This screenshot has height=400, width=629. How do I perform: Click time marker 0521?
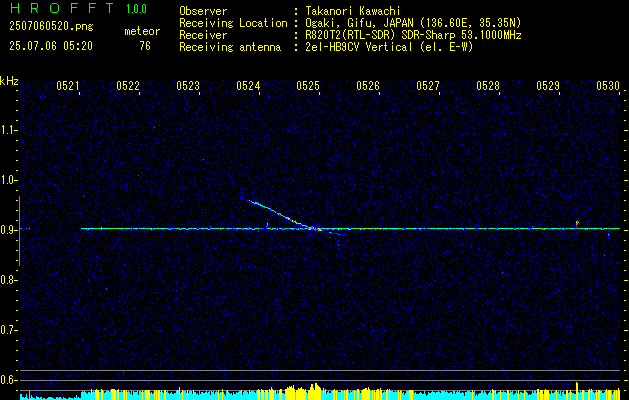pos(68,85)
